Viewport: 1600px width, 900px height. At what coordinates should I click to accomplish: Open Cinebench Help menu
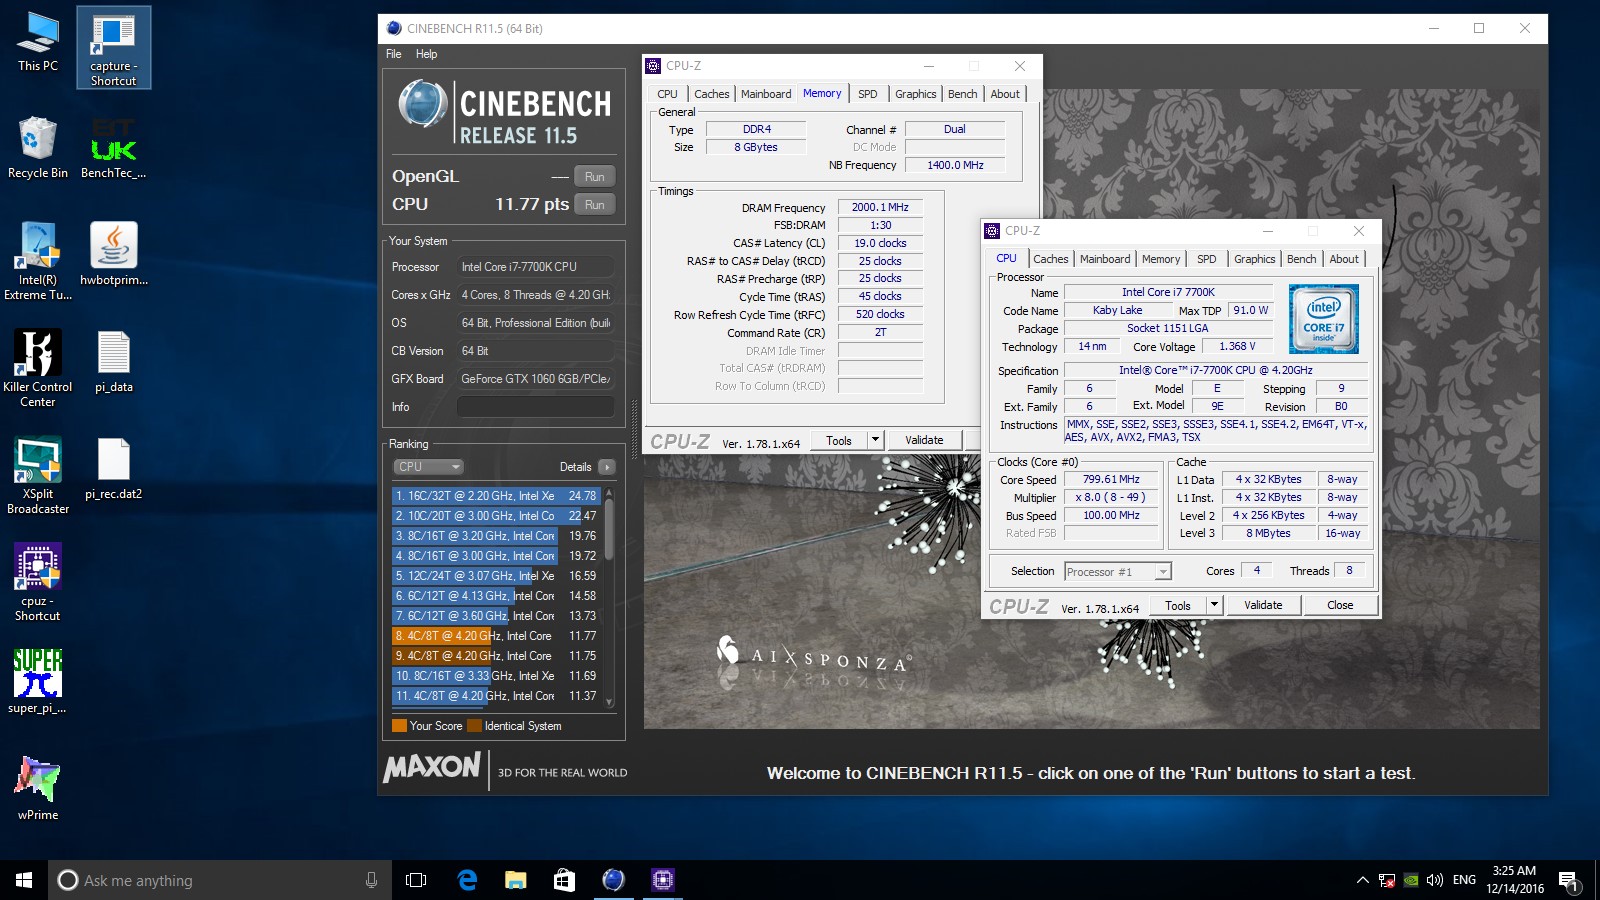click(x=427, y=54)
